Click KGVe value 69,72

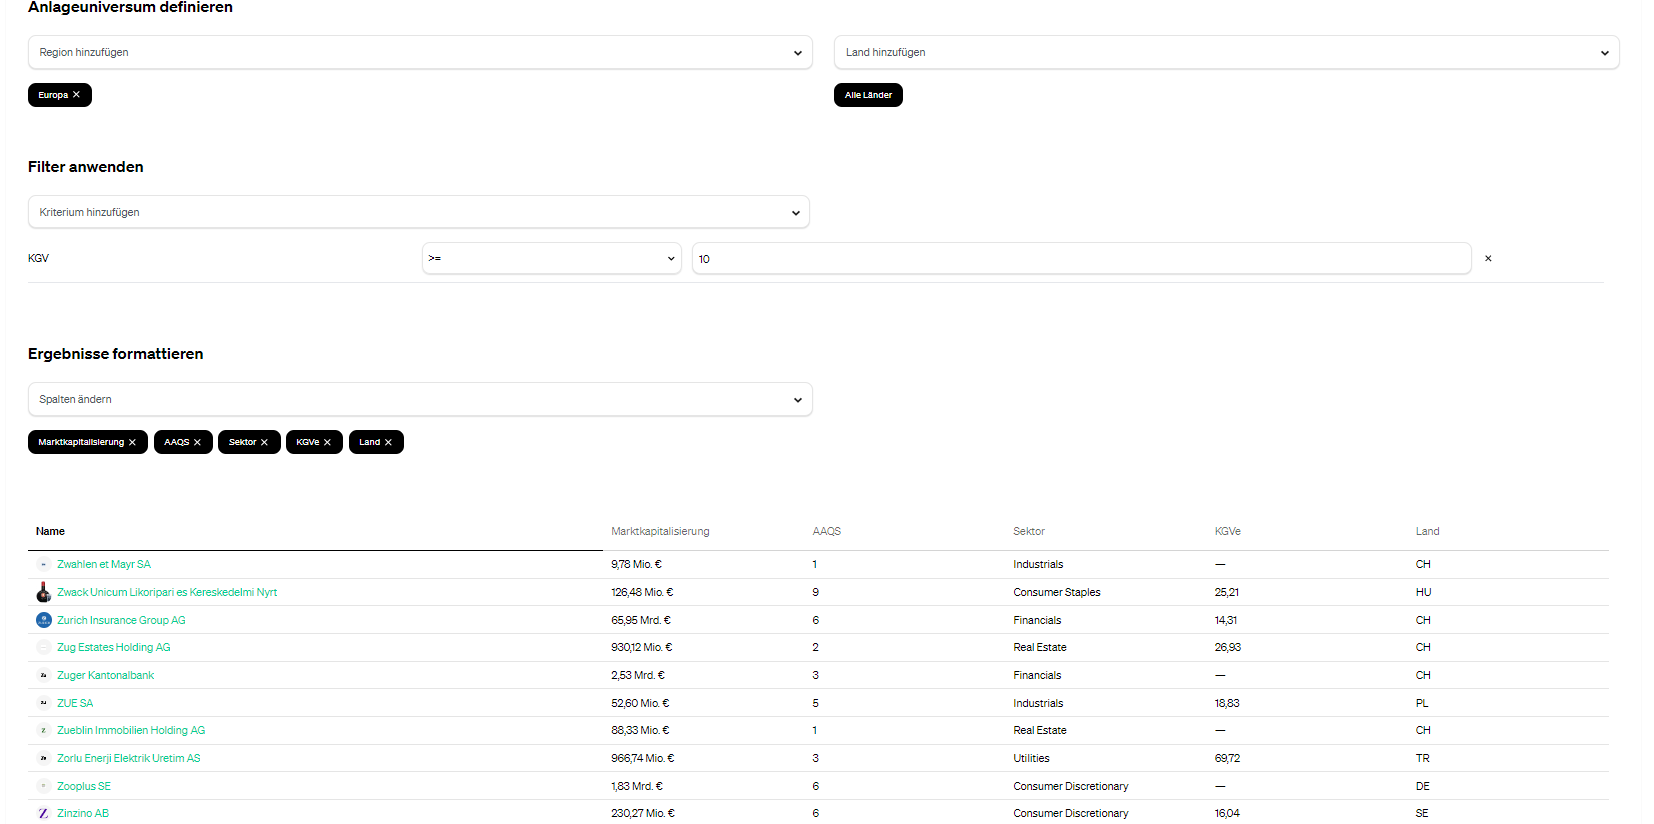[x=1227, y=758]
